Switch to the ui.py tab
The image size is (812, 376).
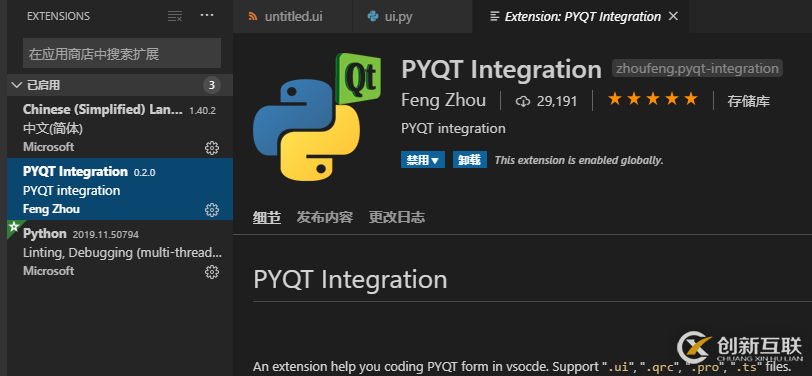pos(412,17)
